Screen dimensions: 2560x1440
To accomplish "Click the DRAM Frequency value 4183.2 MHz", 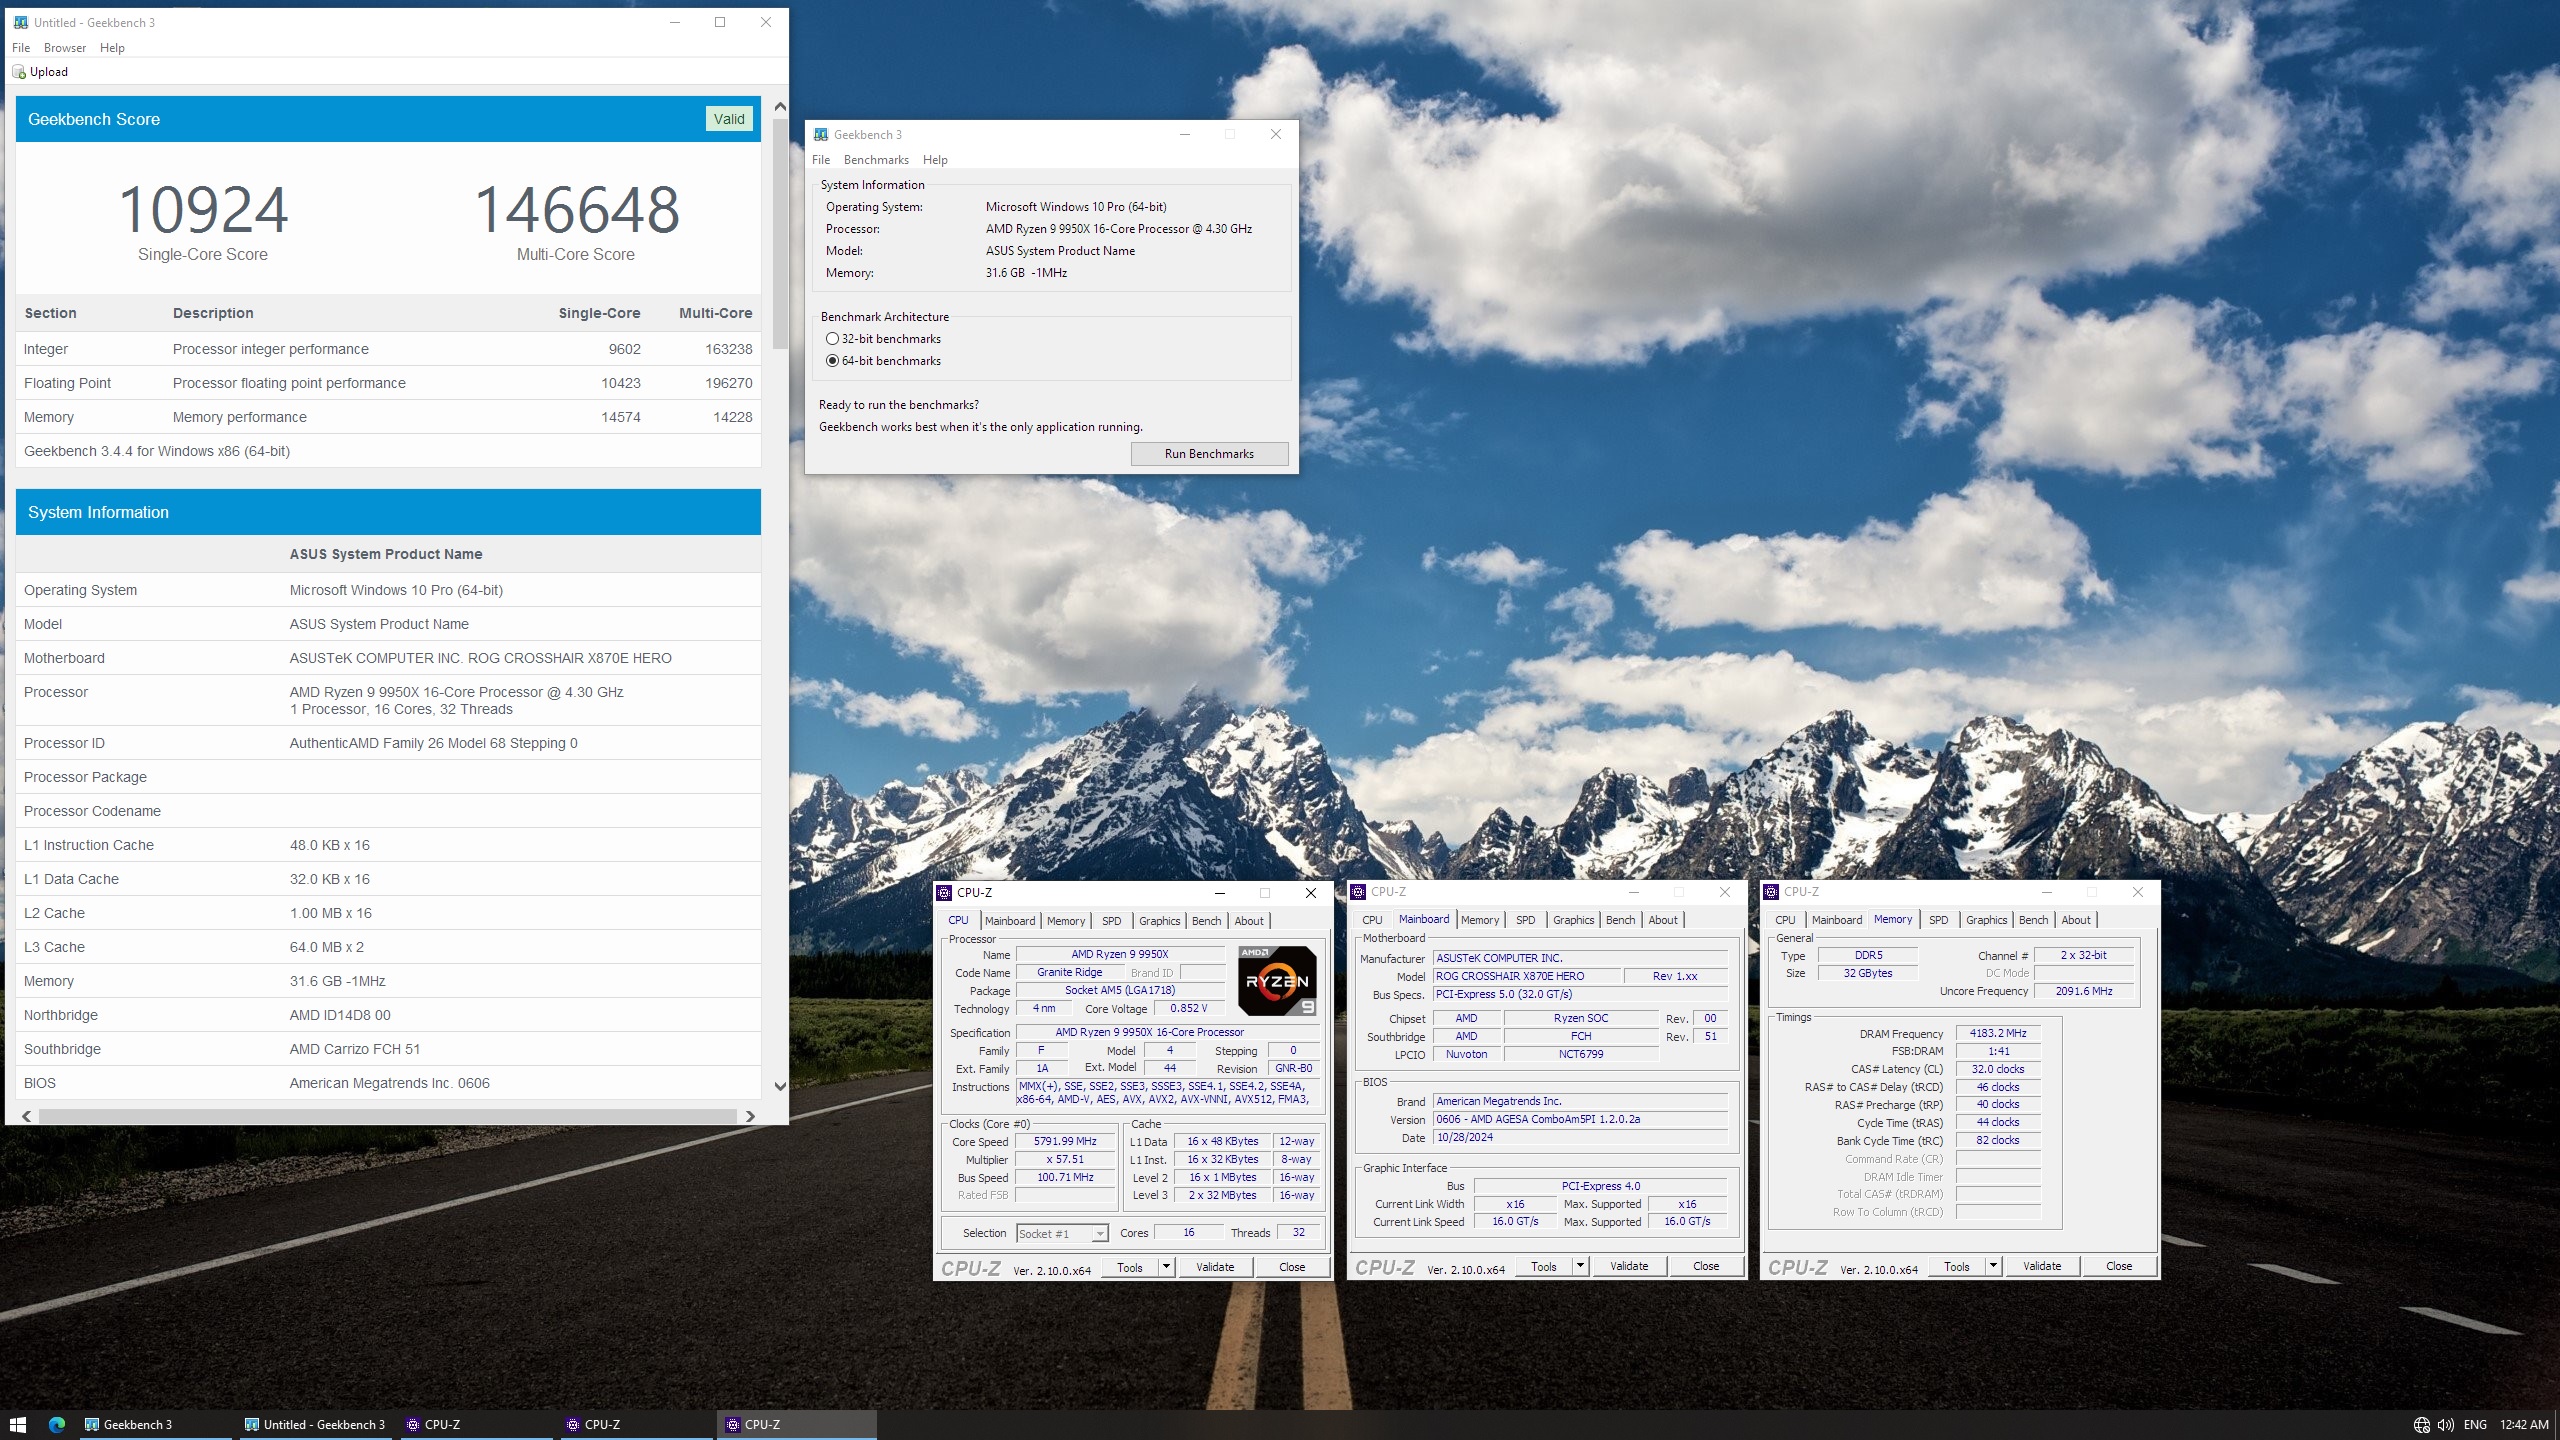I will (x=1998, y=1034).
